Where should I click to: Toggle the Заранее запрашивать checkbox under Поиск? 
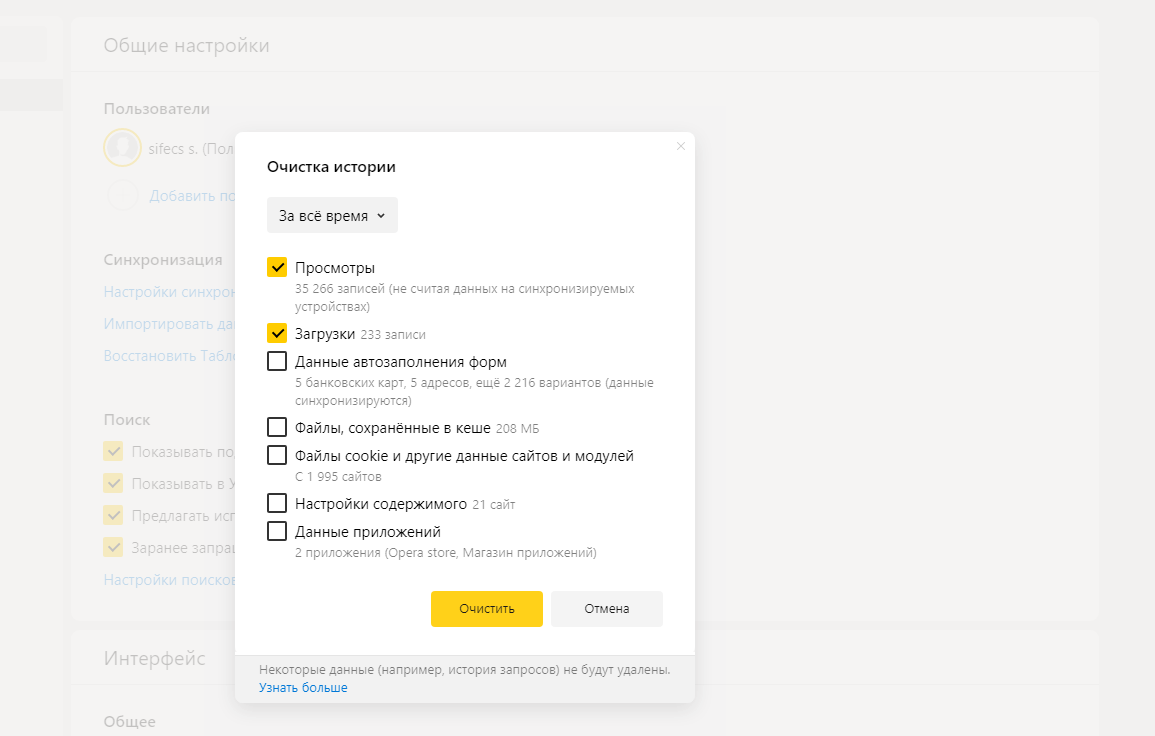pyautogui.click(x=113, y=547)
